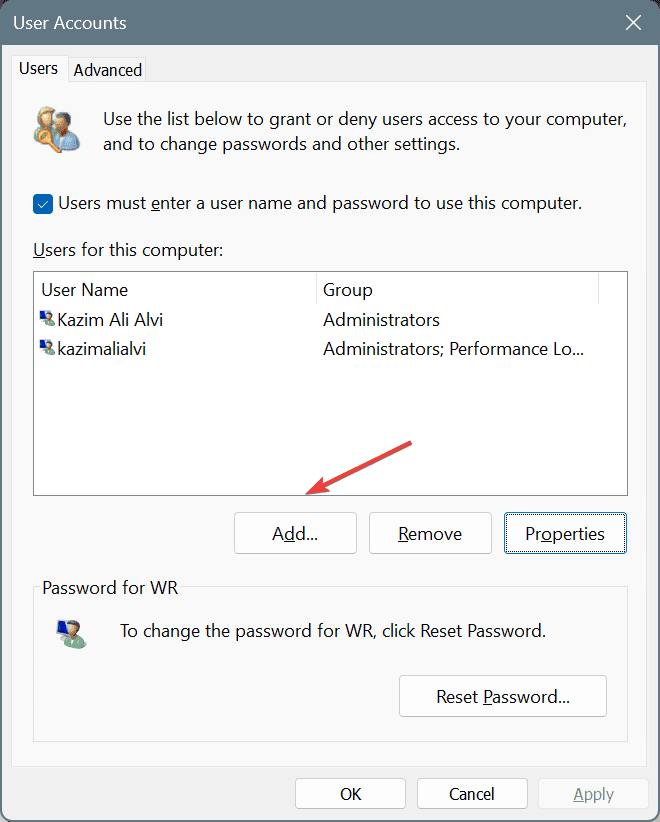Toggle users must enter password checkbox
Viewport: 660px width, 822px height.
click(x=43, y=204)
